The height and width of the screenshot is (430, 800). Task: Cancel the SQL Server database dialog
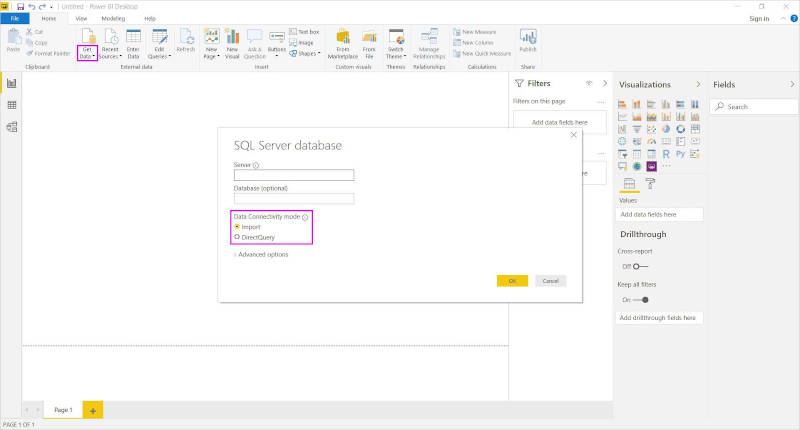click(551, 281)
